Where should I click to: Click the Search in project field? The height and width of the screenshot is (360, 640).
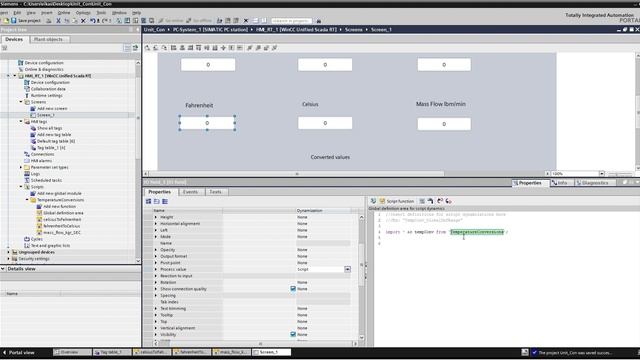click(x=291, y=20)
